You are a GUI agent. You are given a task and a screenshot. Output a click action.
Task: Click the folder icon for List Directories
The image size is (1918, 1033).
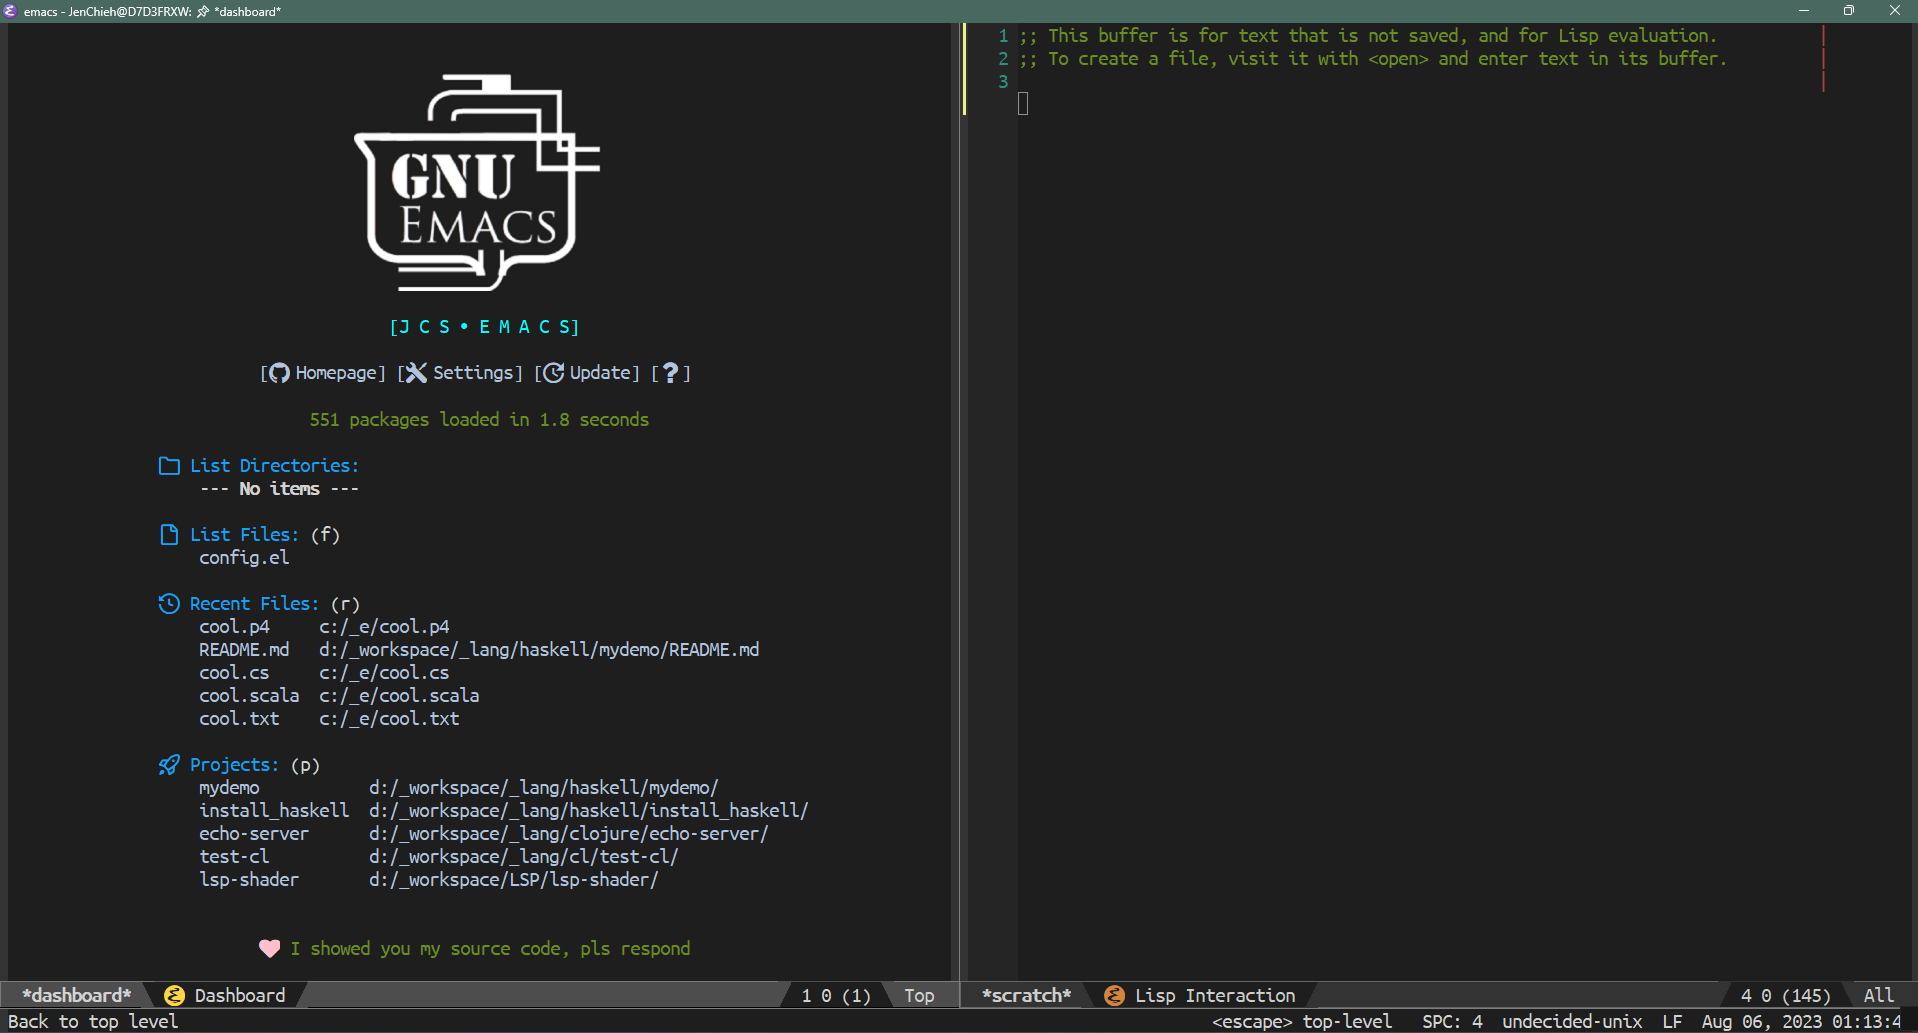pos(169,466)
